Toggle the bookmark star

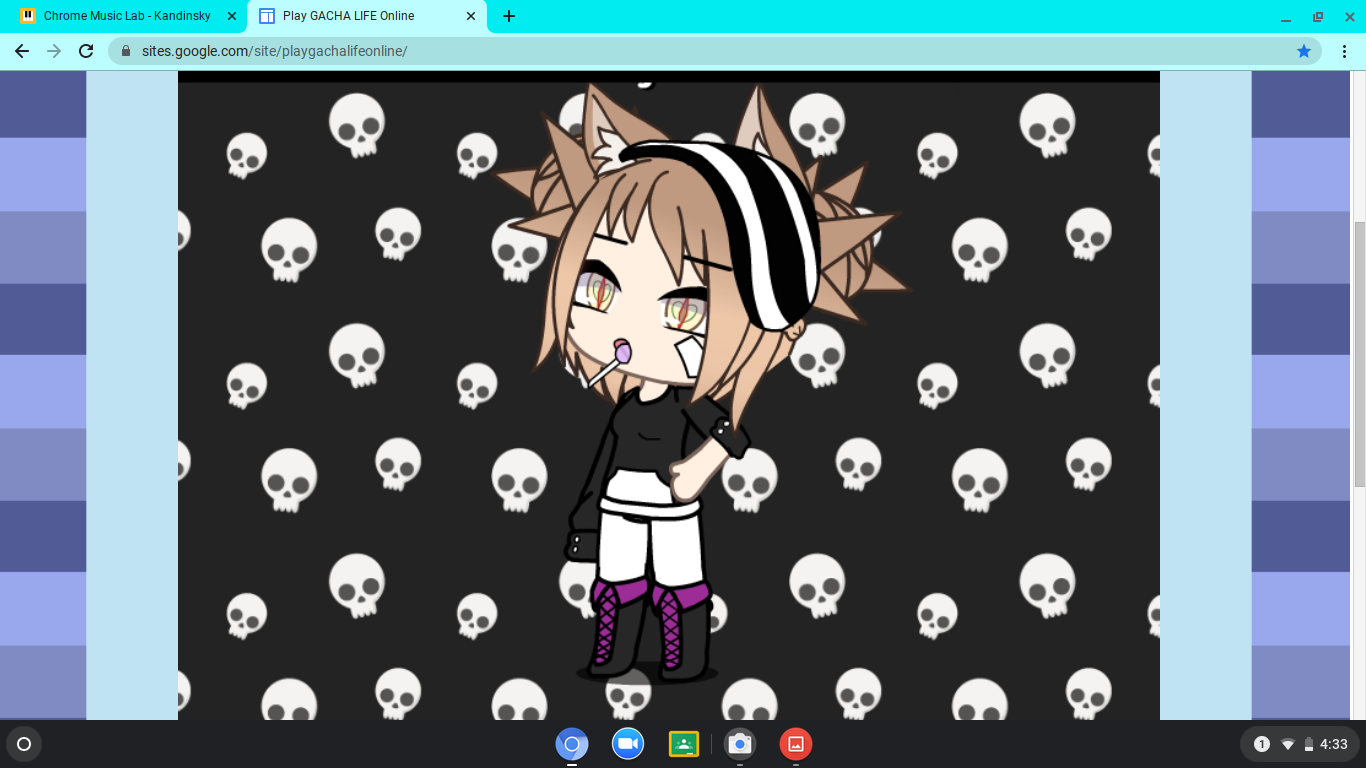pos(1304,51)
